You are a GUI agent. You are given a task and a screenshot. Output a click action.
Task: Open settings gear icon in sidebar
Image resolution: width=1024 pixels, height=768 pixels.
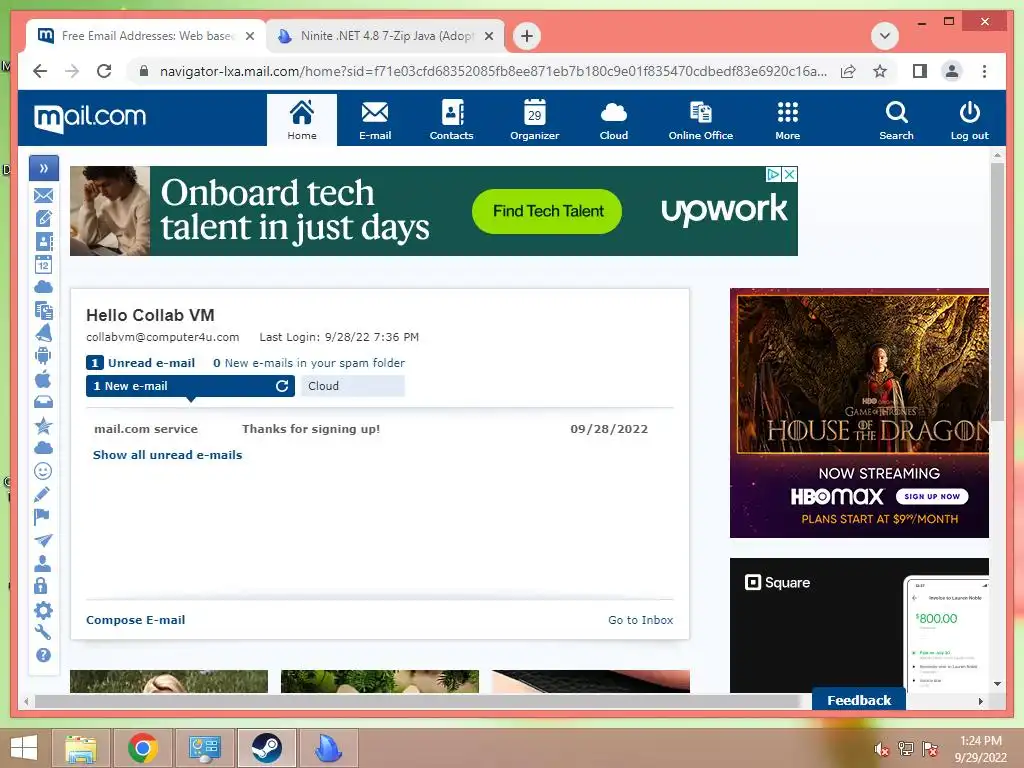point(43,610)
